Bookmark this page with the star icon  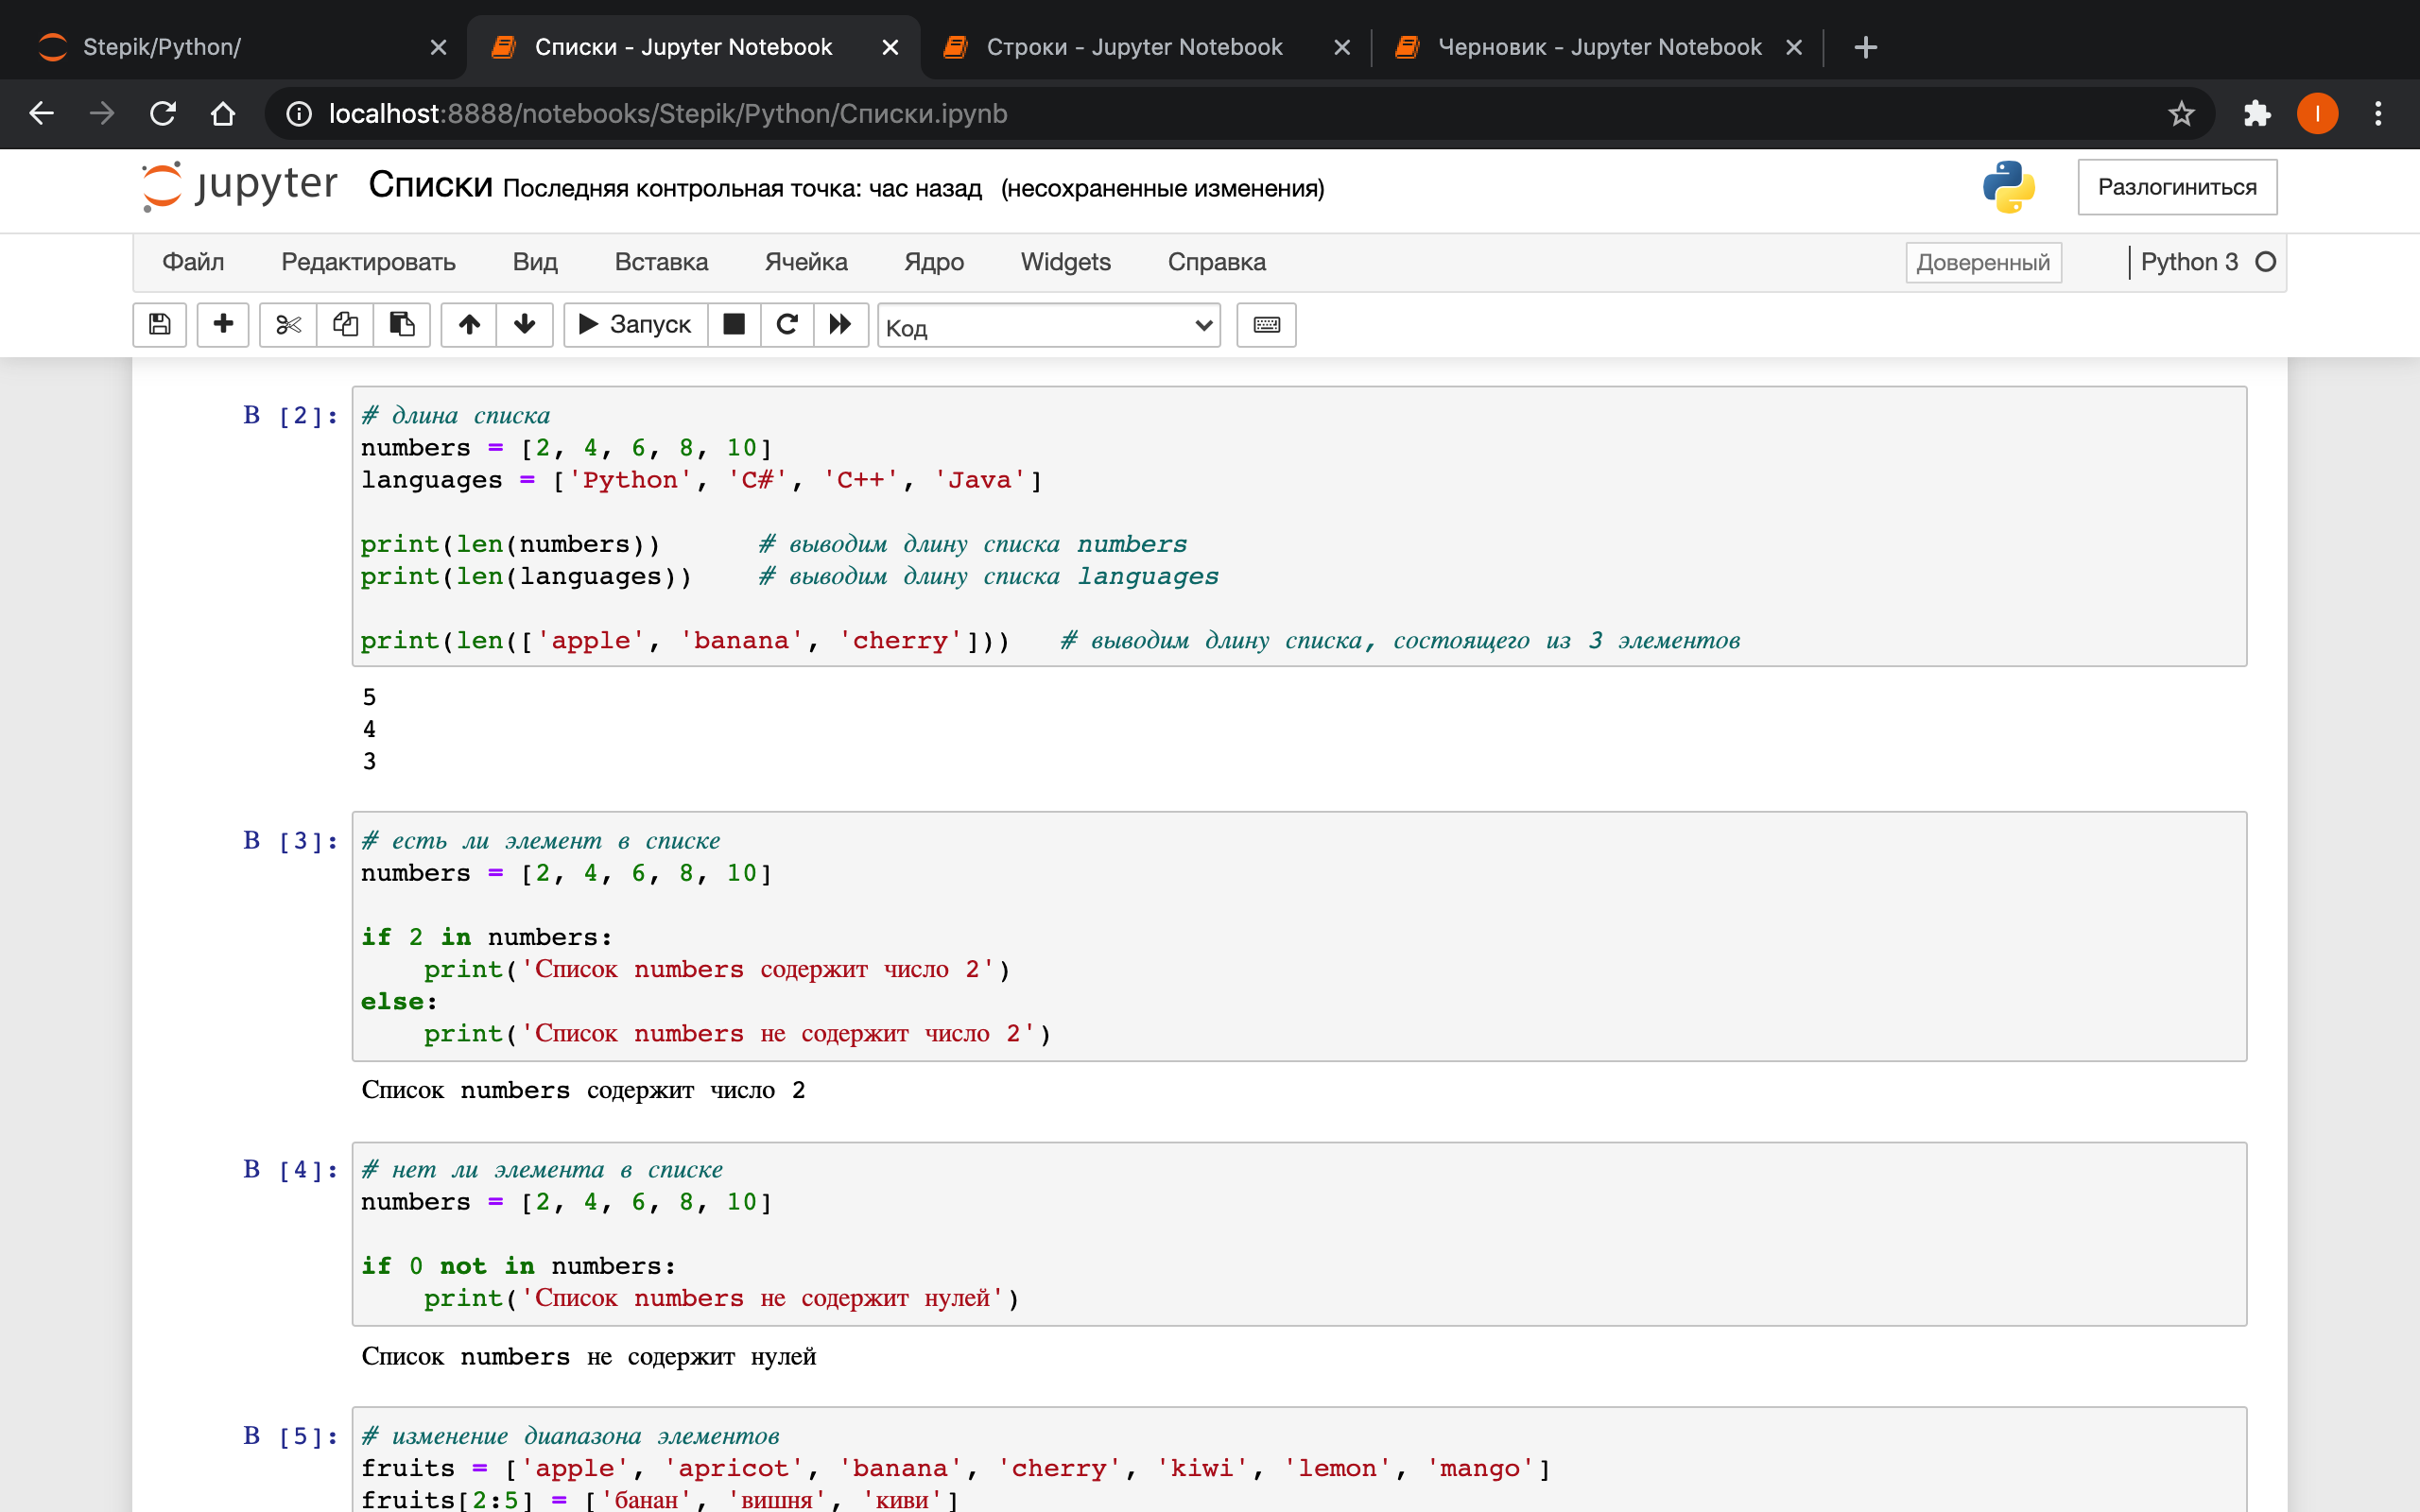pyautogui.click(x=2181, y=114)
